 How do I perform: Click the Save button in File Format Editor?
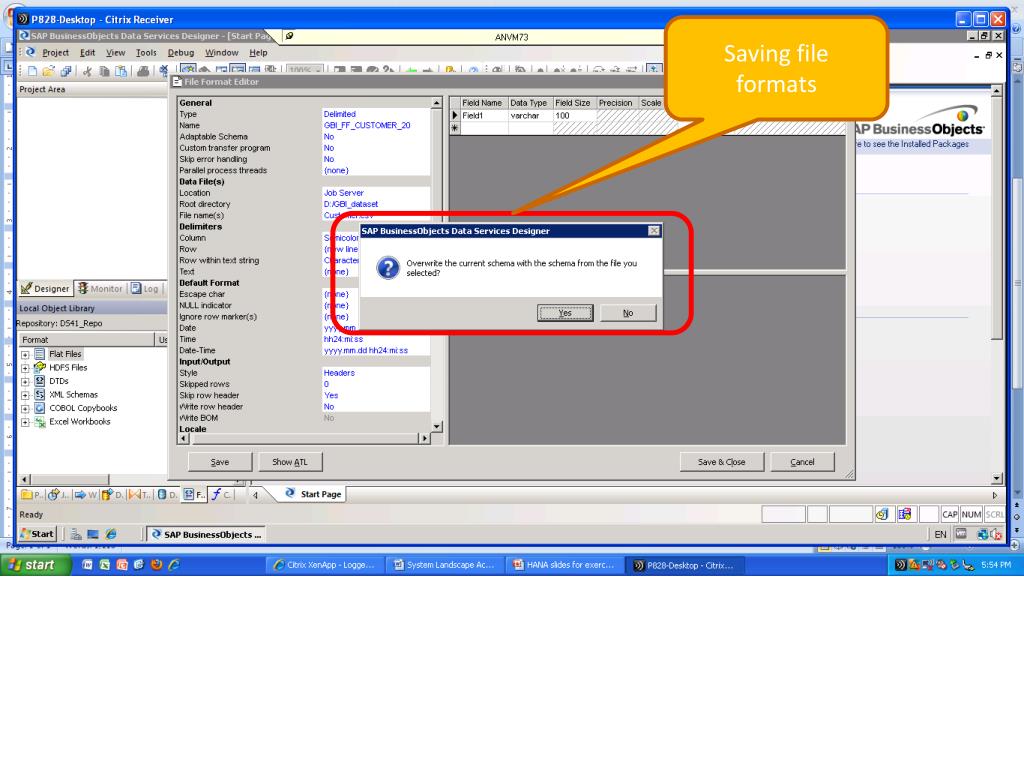coord(220,462)
